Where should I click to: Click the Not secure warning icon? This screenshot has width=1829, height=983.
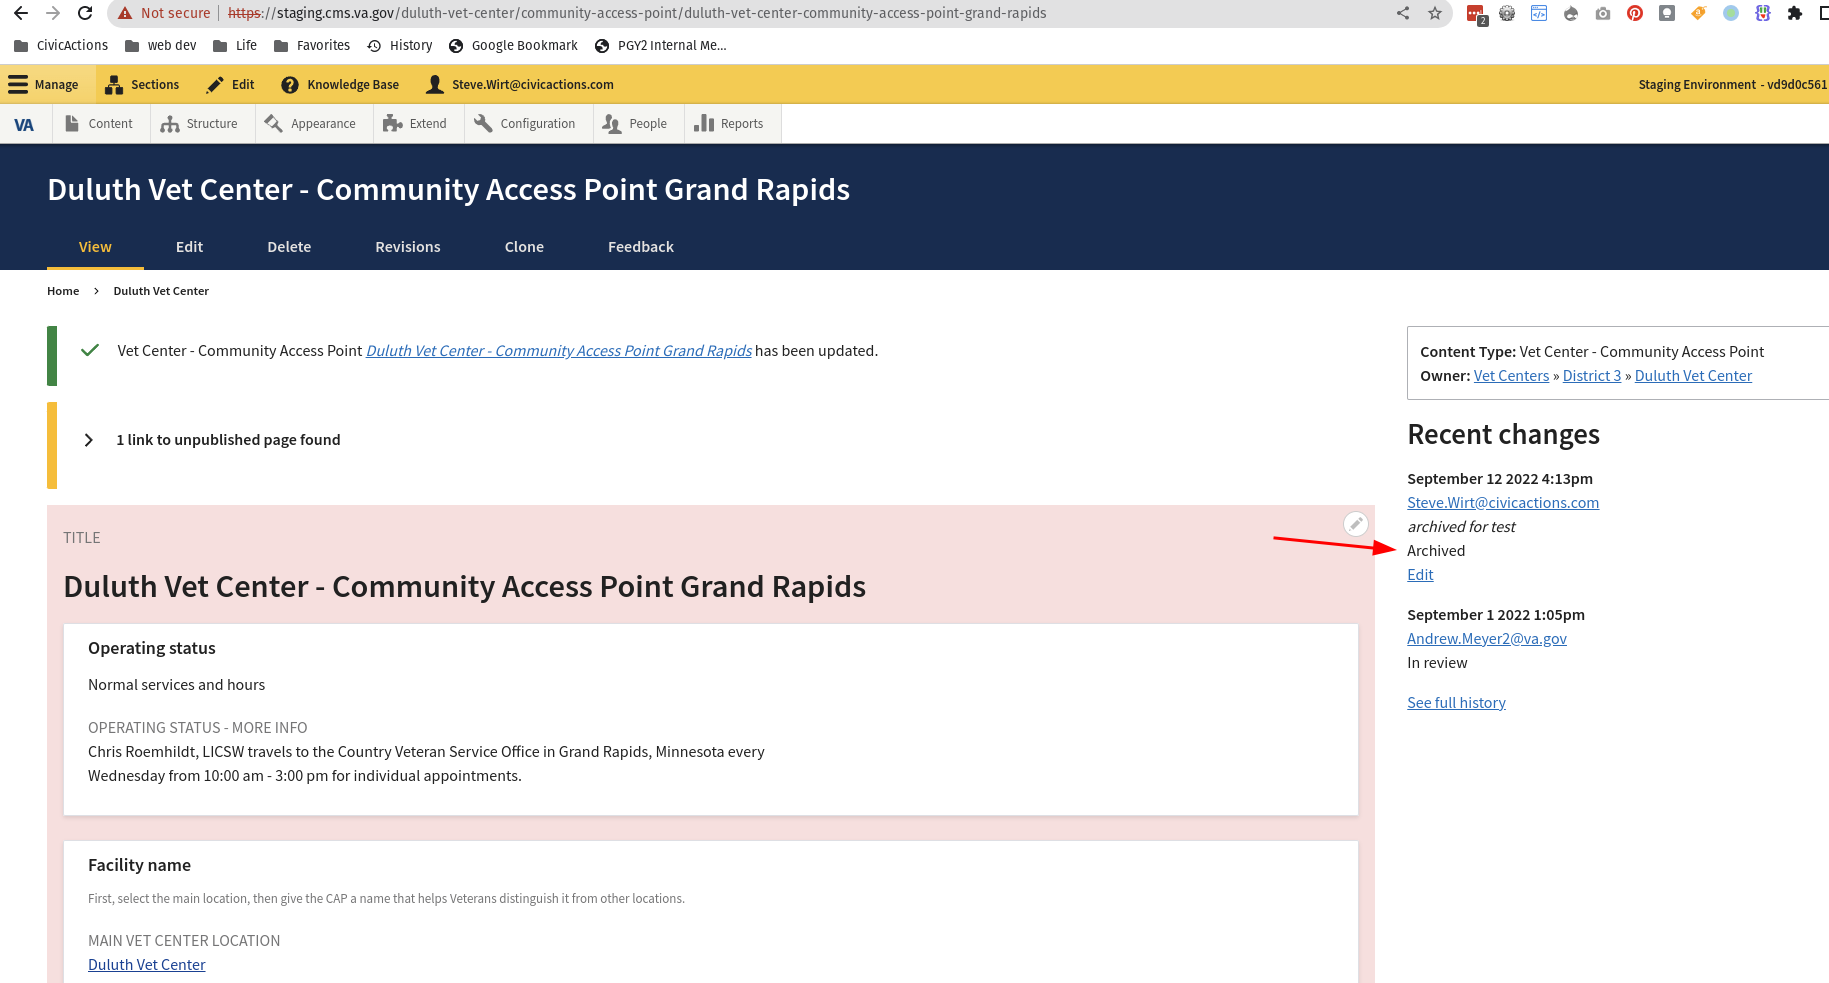coord(125,13)
